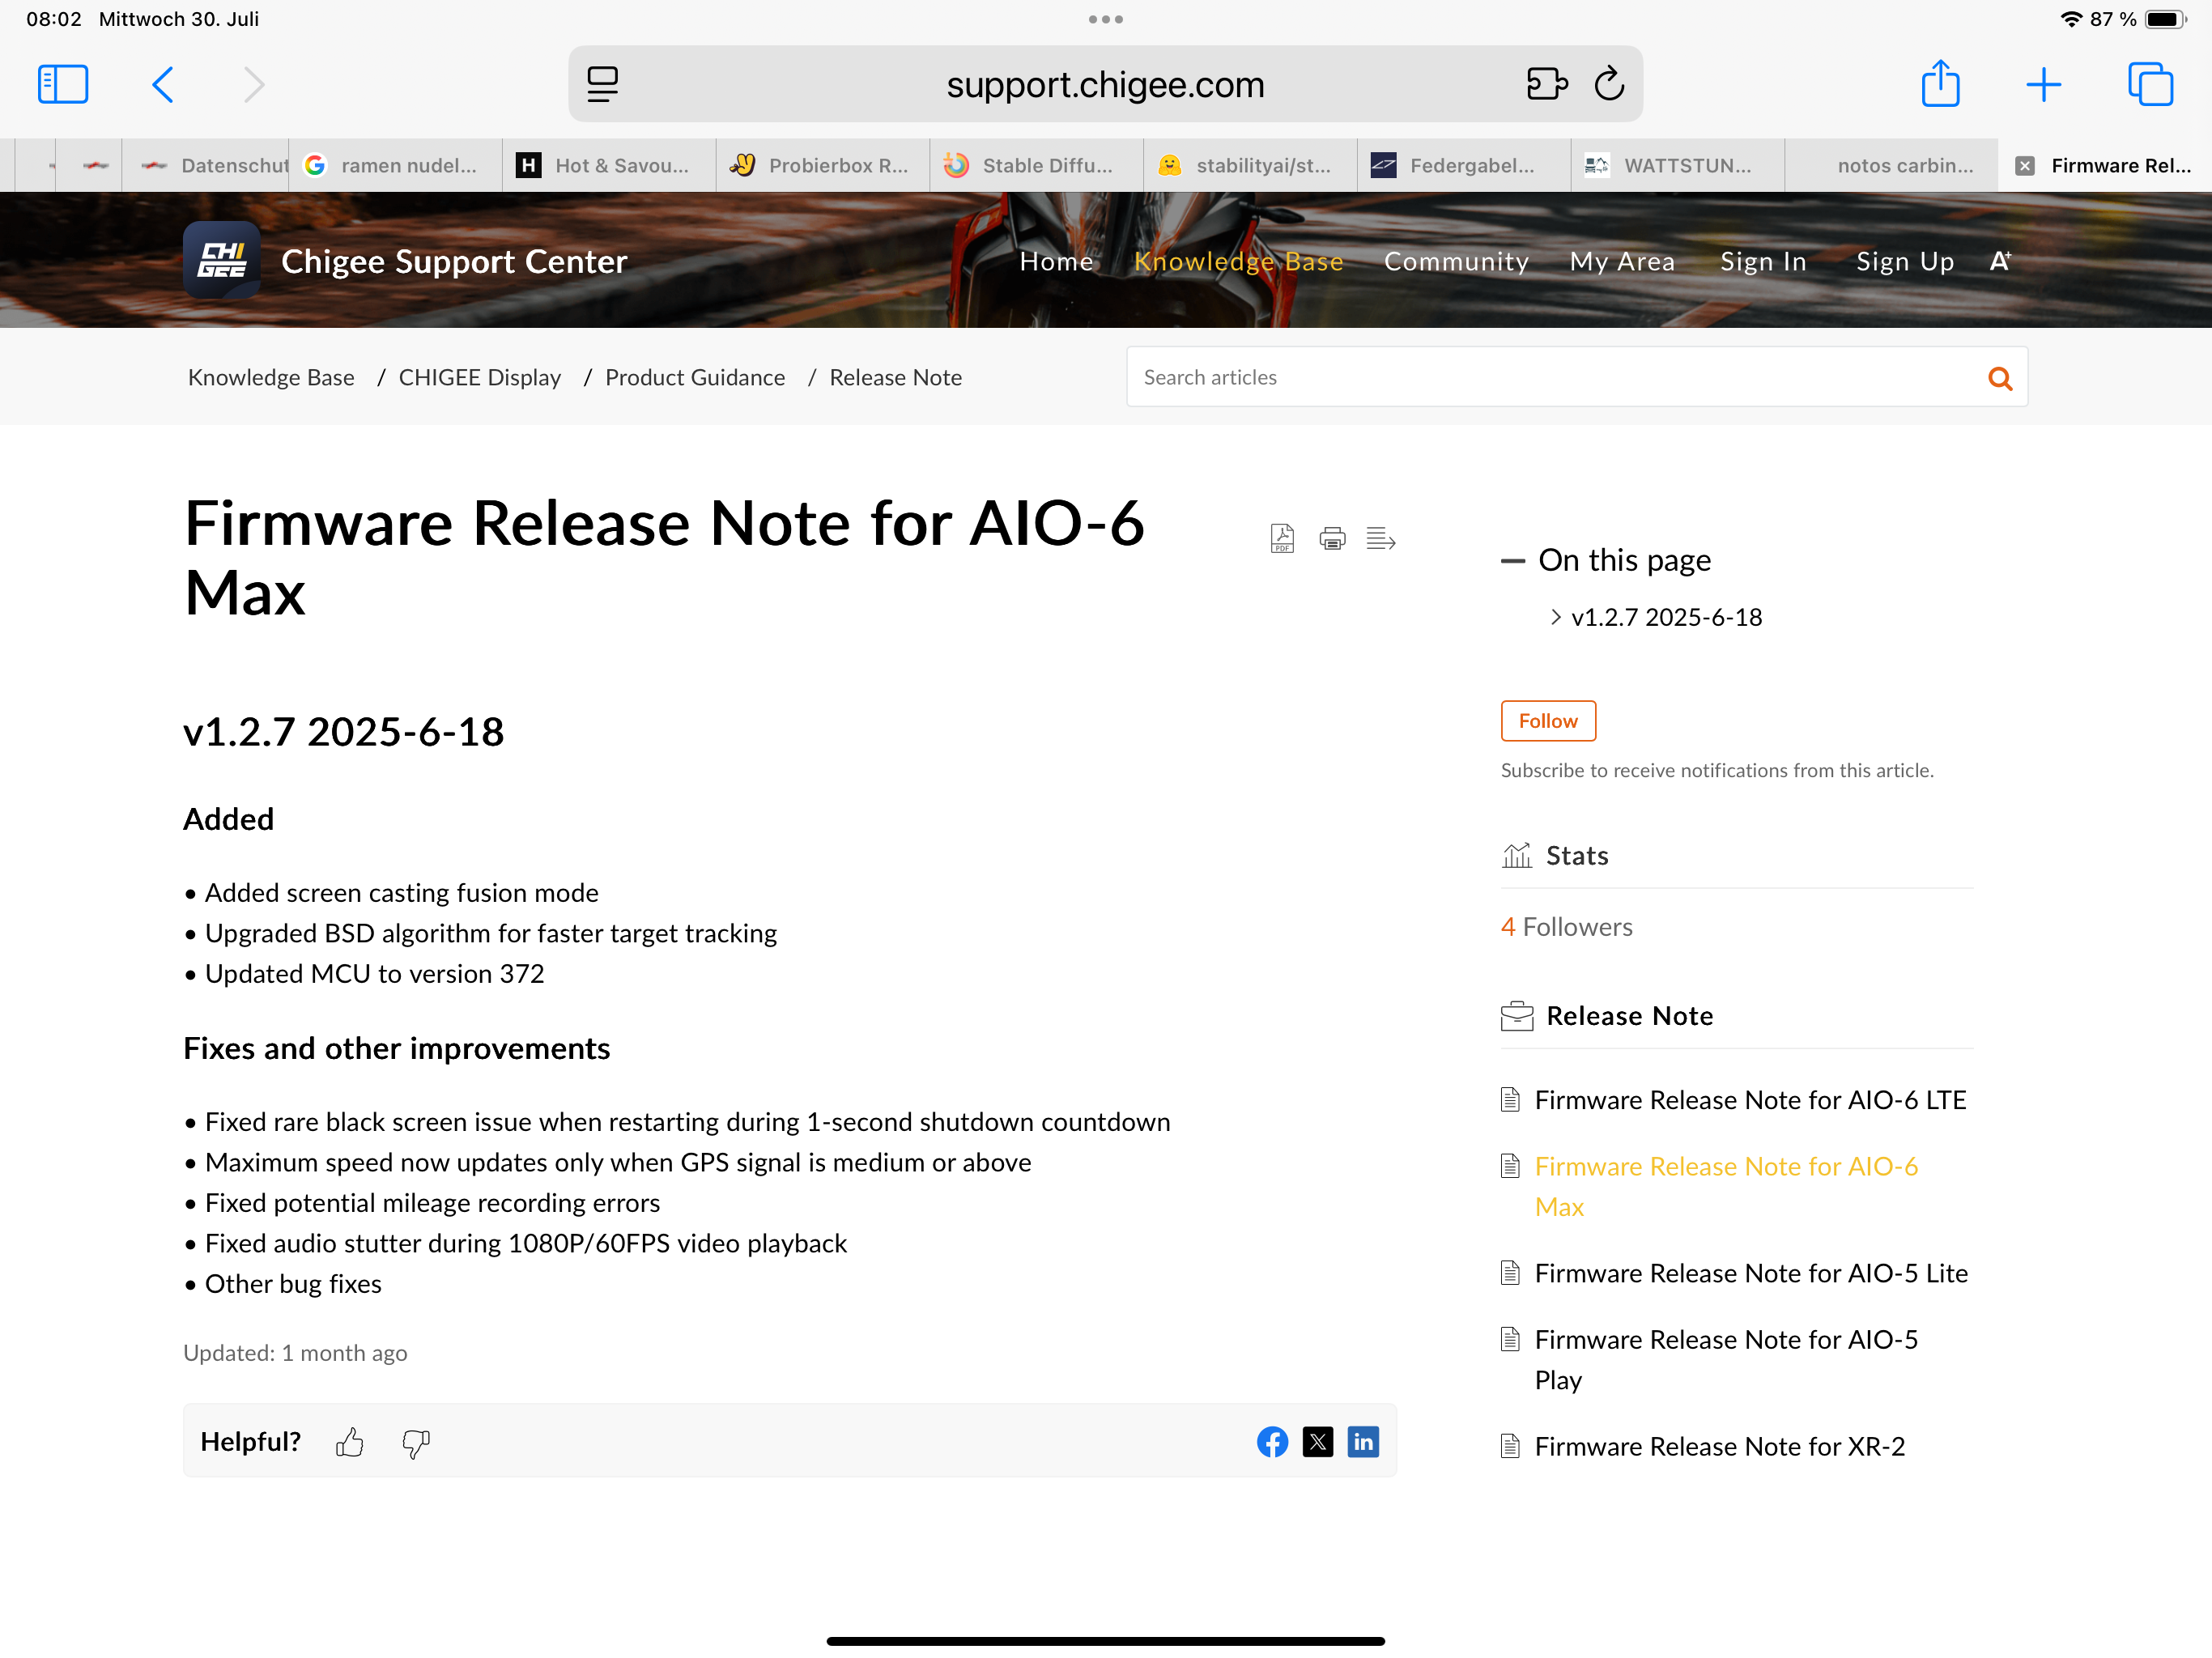Toggle Safari sidebar panel
2212x1658 pixels.
63,84
